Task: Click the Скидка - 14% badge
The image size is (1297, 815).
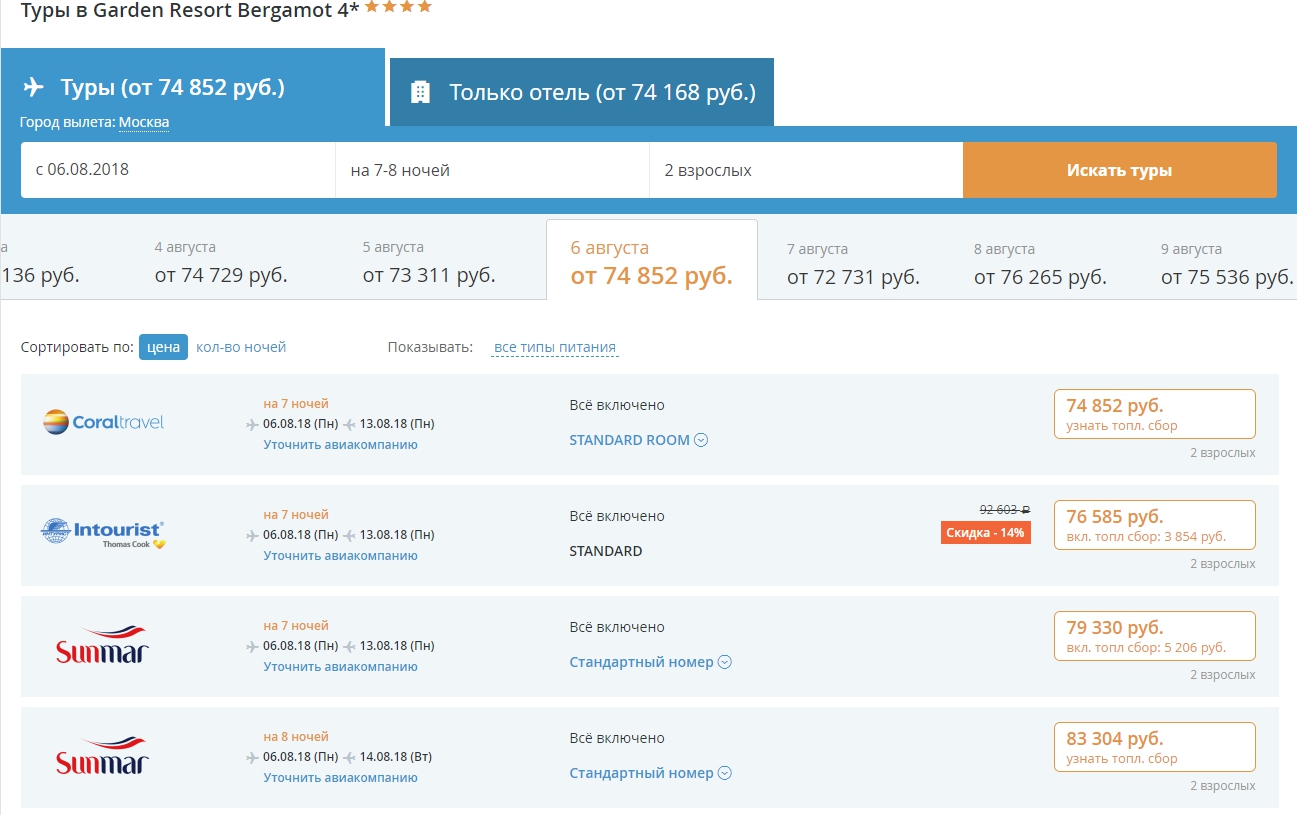Action: click(985, 533)
